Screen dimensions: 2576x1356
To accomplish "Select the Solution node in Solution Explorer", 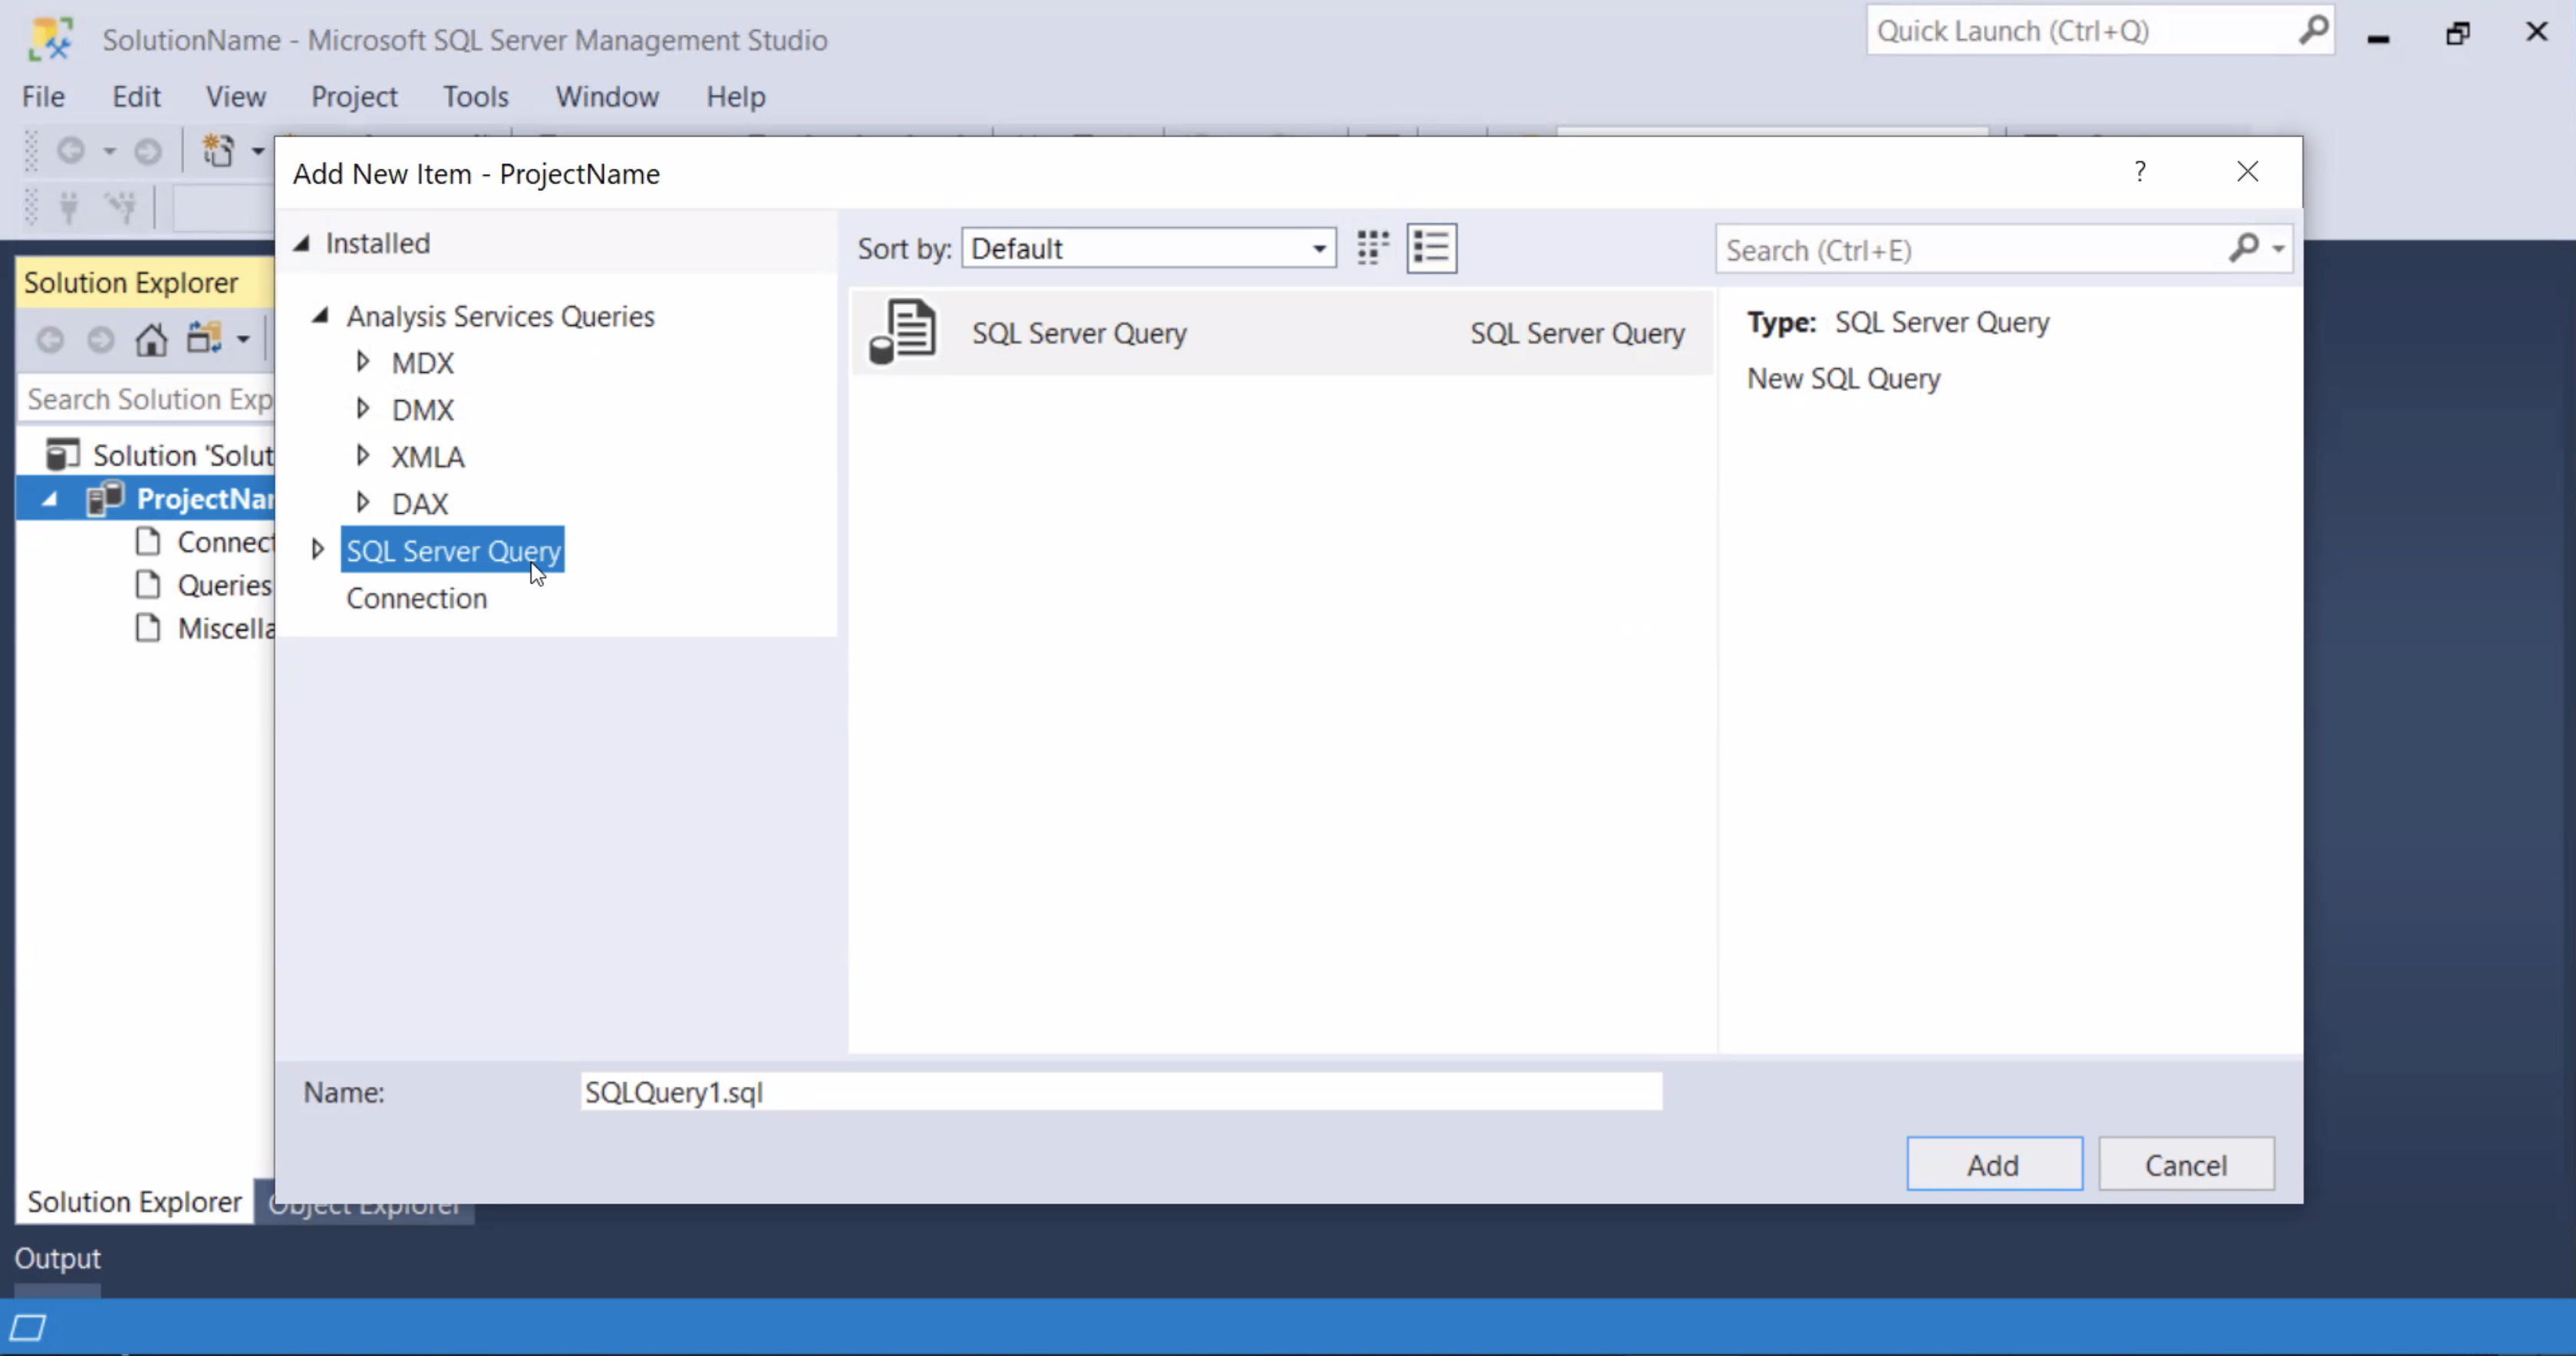I will coord(182,456).
